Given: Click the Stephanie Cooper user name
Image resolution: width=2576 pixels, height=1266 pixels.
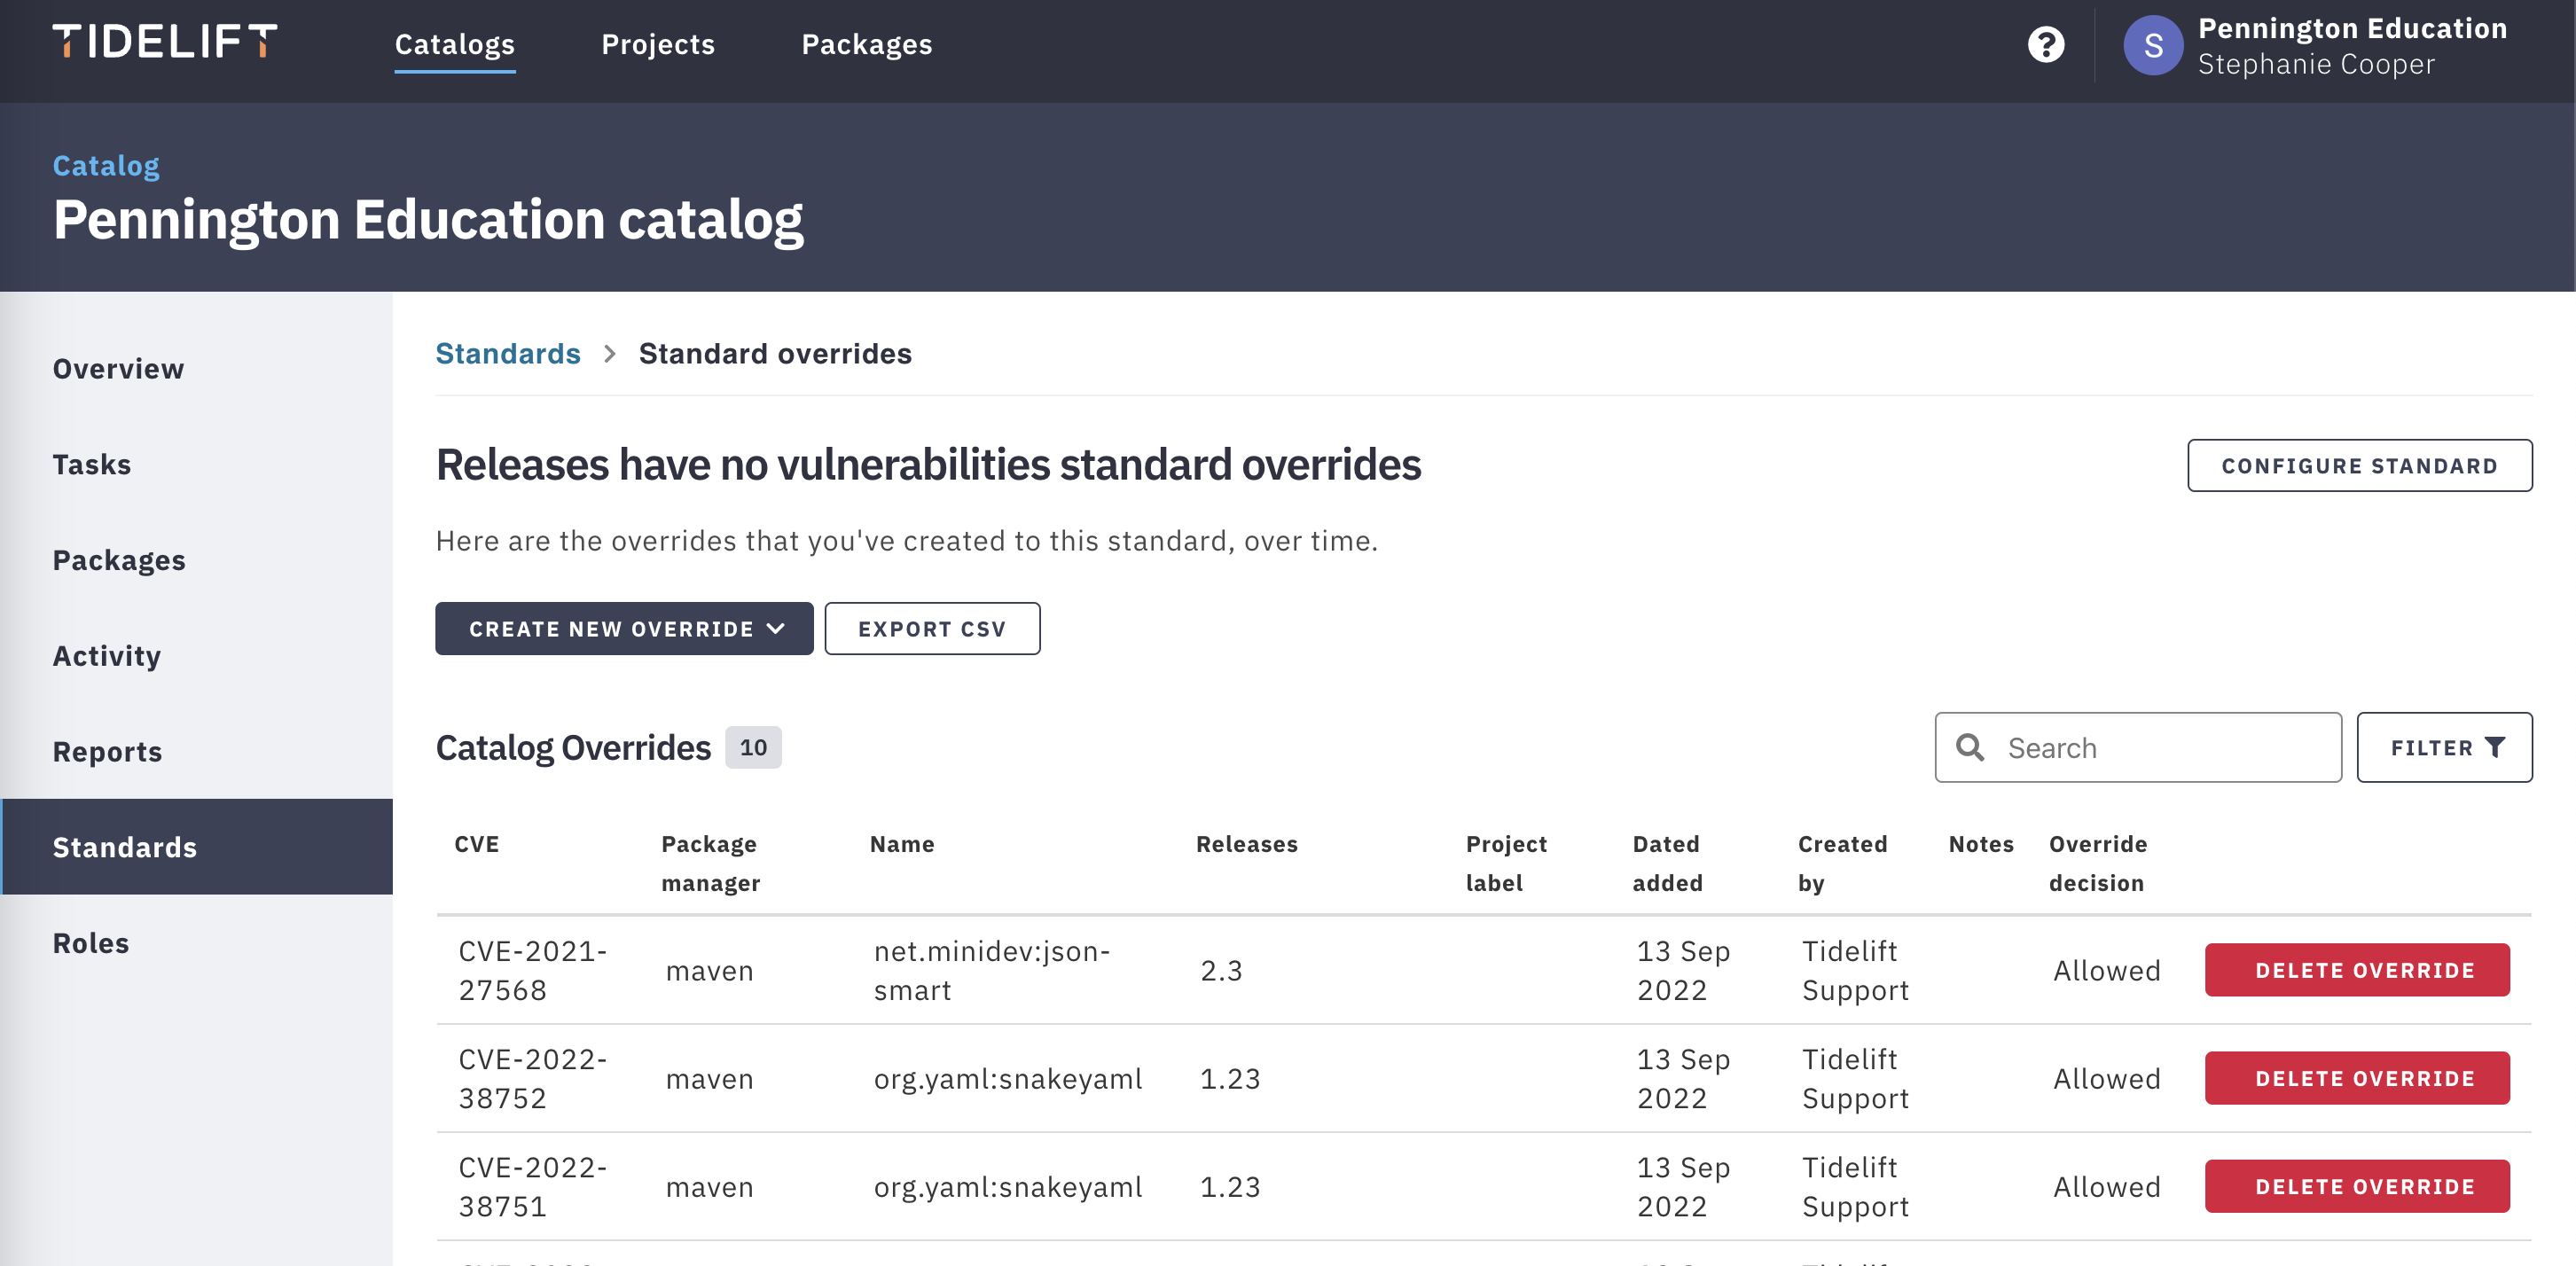Looking at the screenshot, I should (x=2315, y=64).
